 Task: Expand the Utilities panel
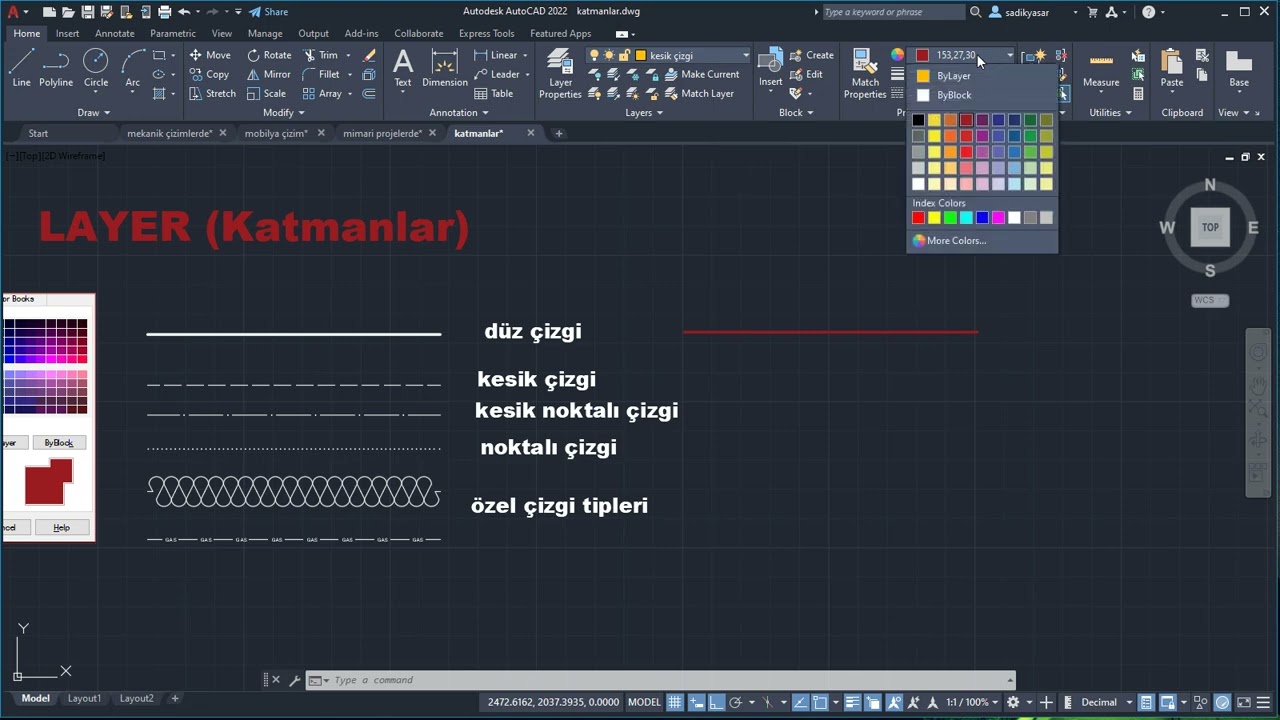point(1110,113)
